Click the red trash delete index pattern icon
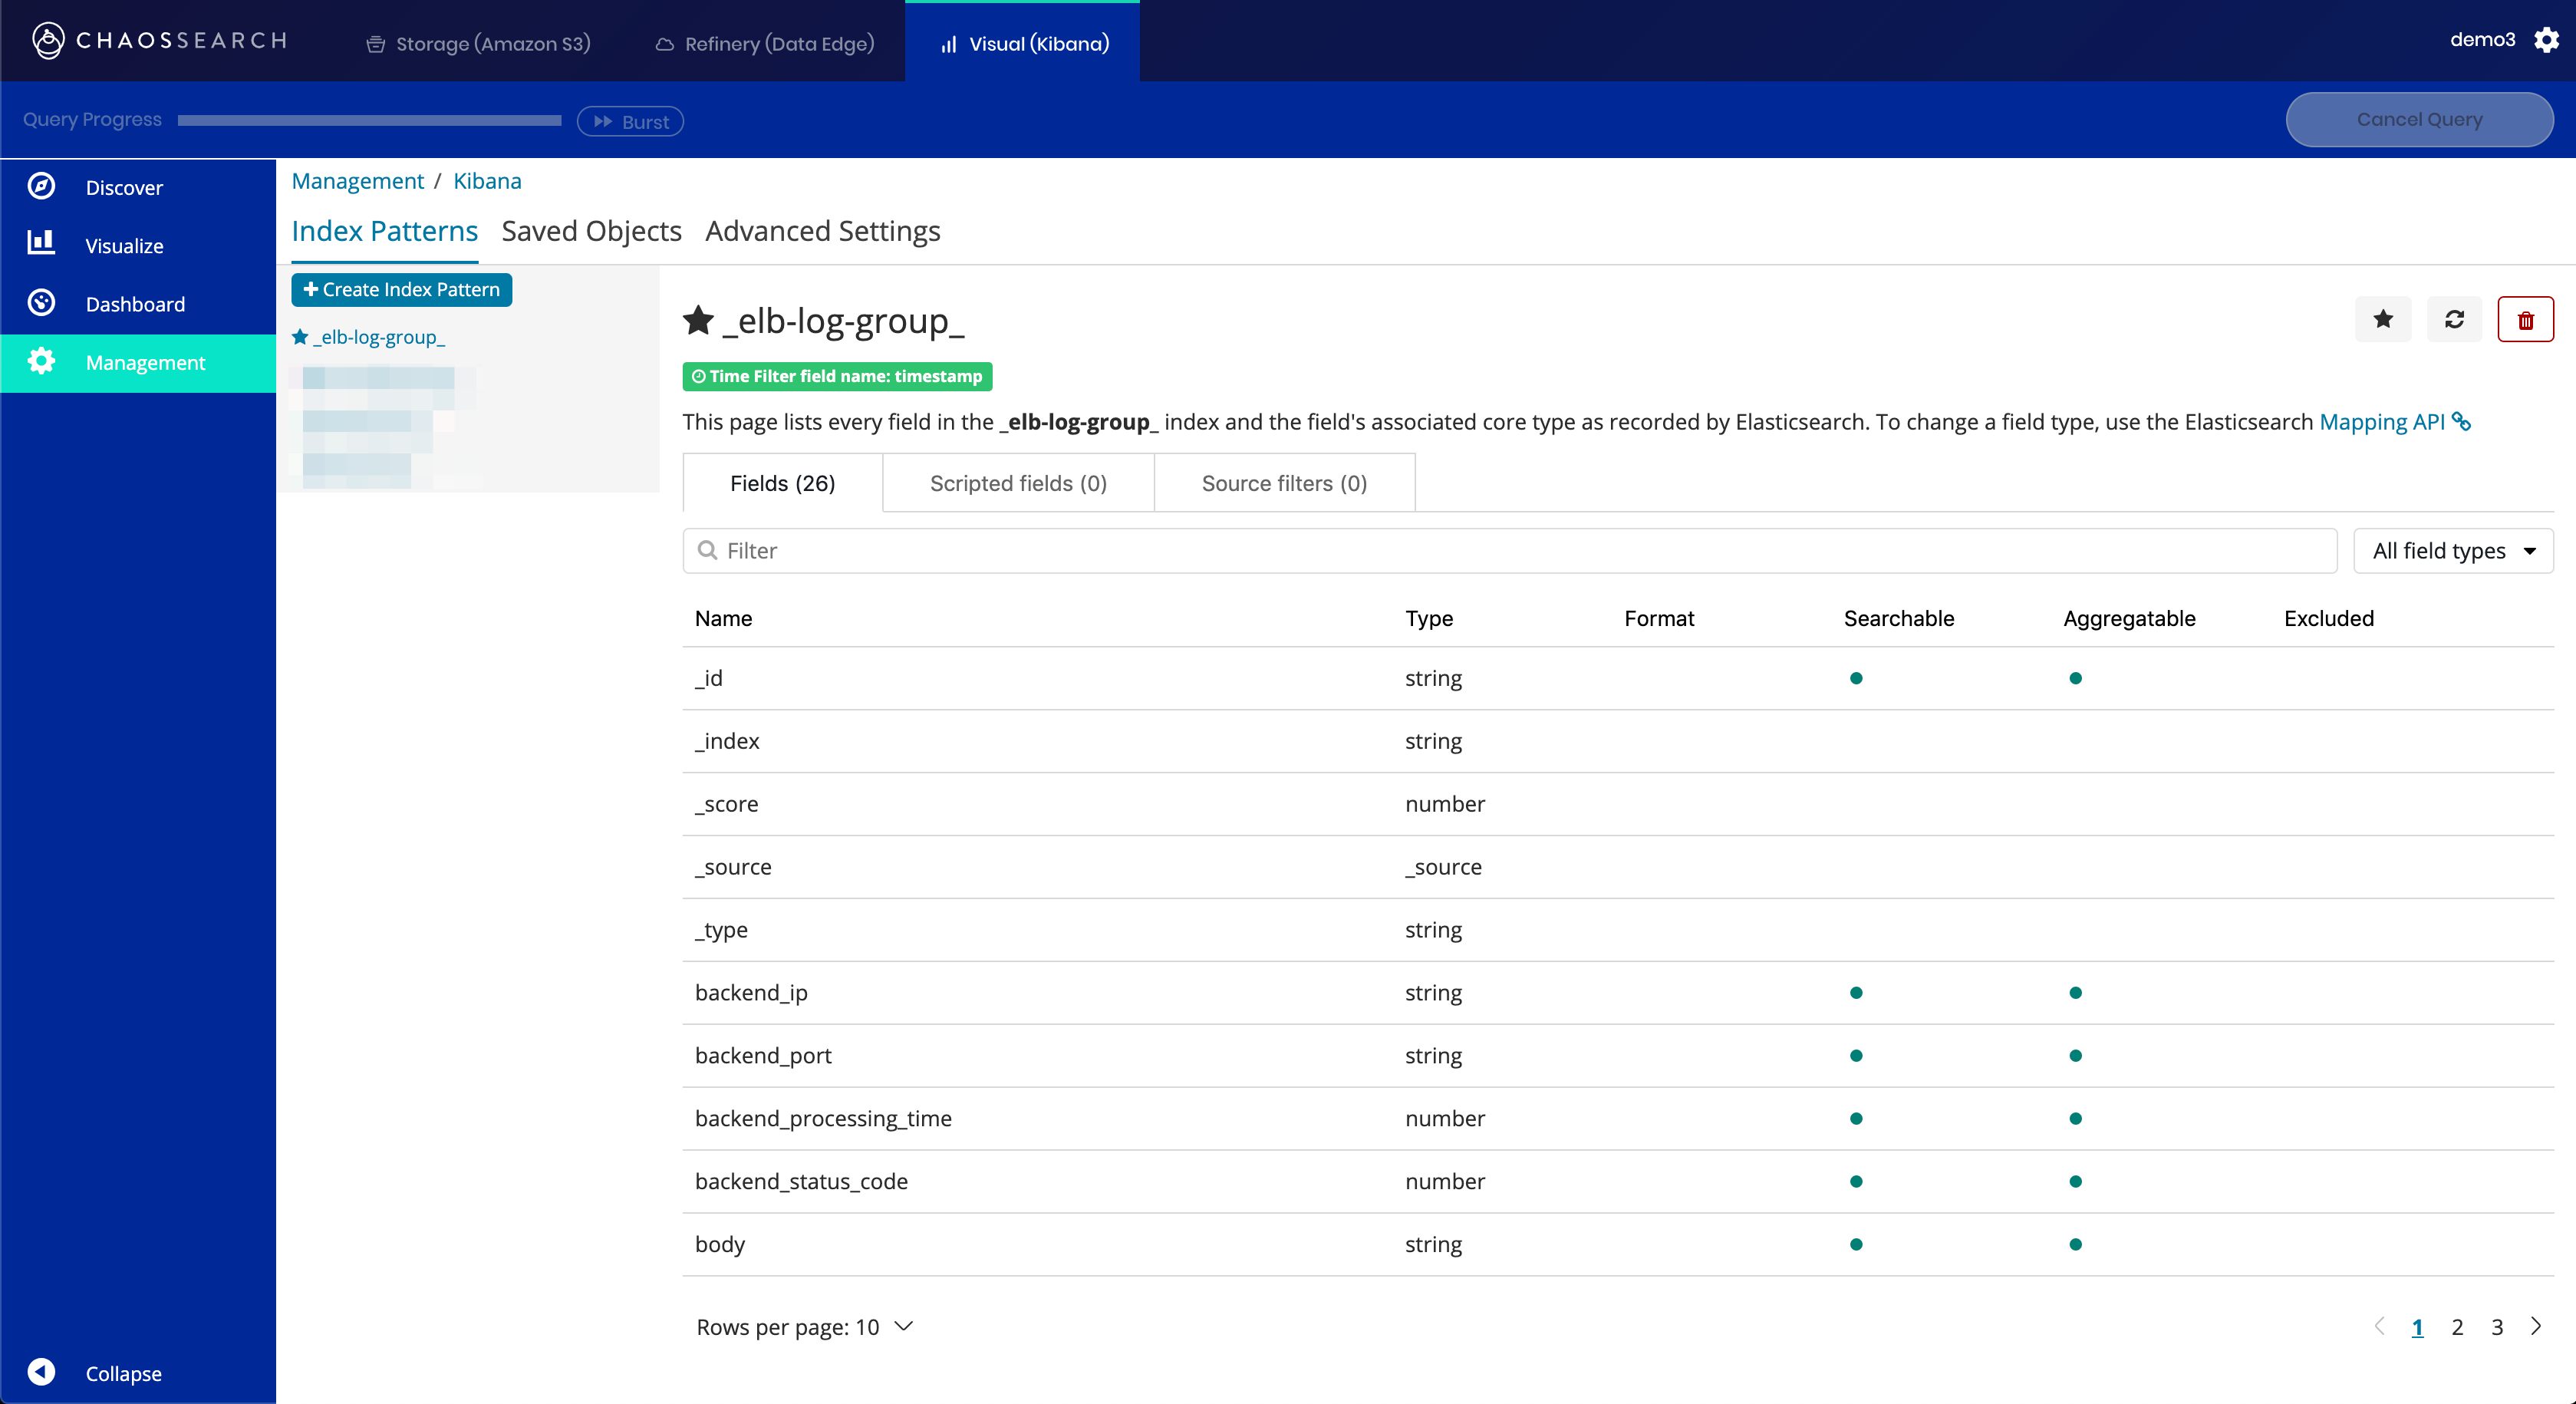The width and height of the screenshot is (2576, 1404). click(x=2524, y=320)
